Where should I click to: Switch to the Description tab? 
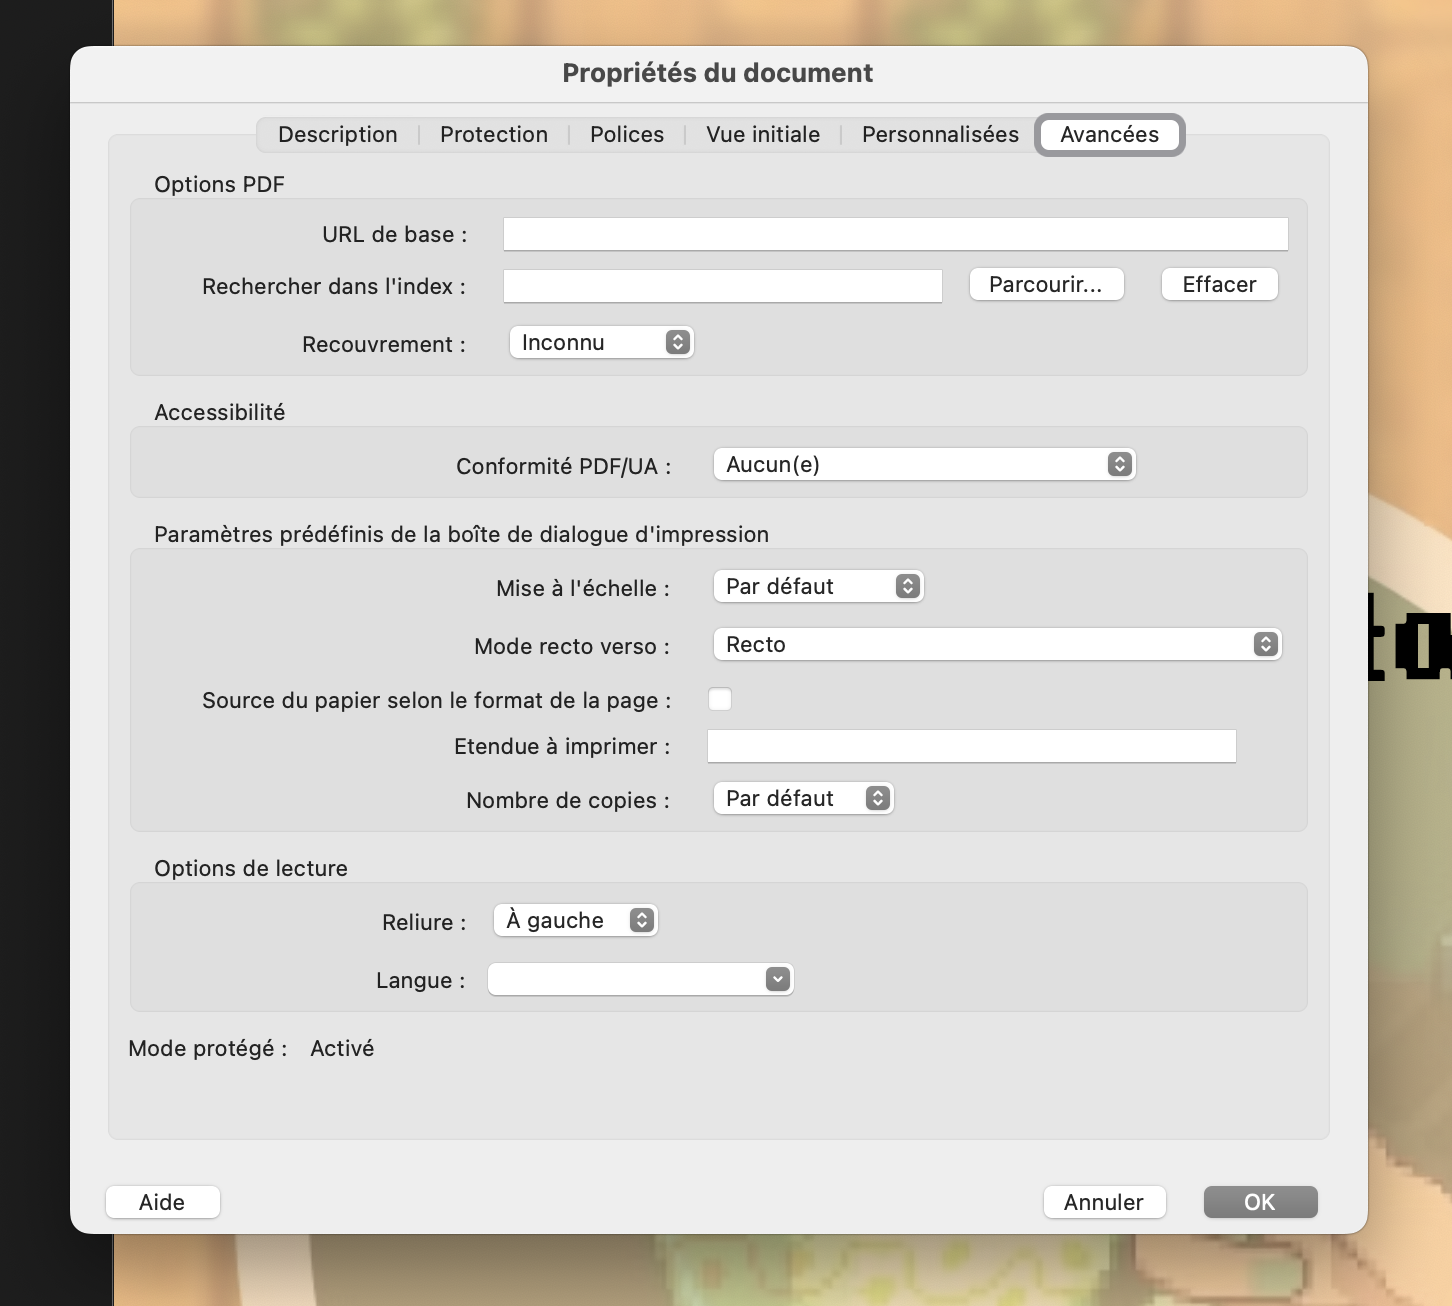[x=338, y=135]
